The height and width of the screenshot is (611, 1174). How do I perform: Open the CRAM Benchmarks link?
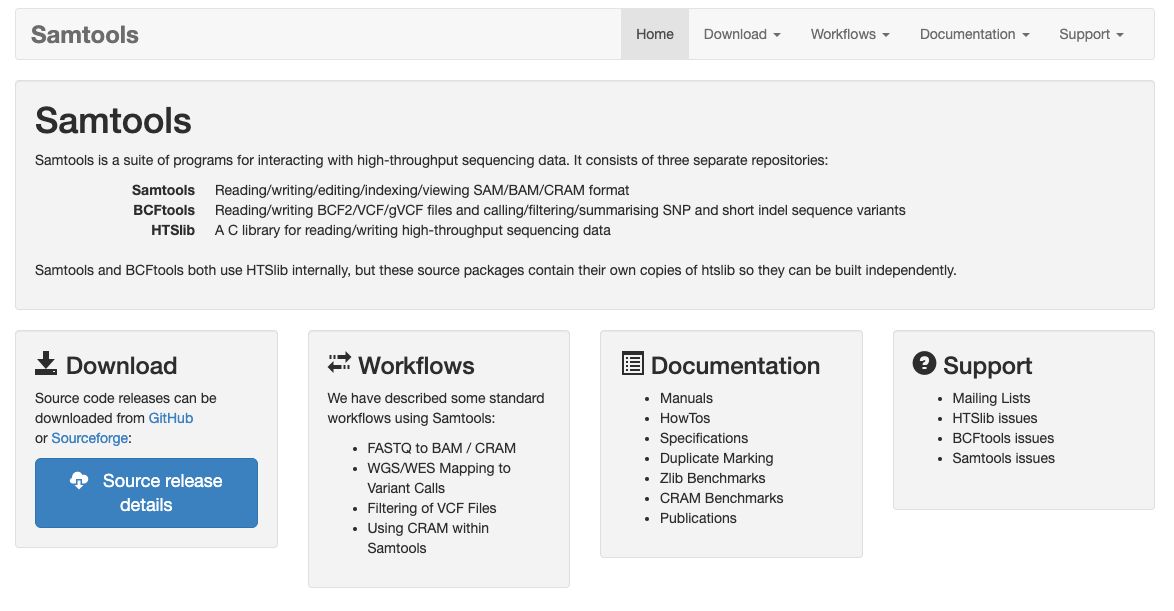[x=721, y=498]
